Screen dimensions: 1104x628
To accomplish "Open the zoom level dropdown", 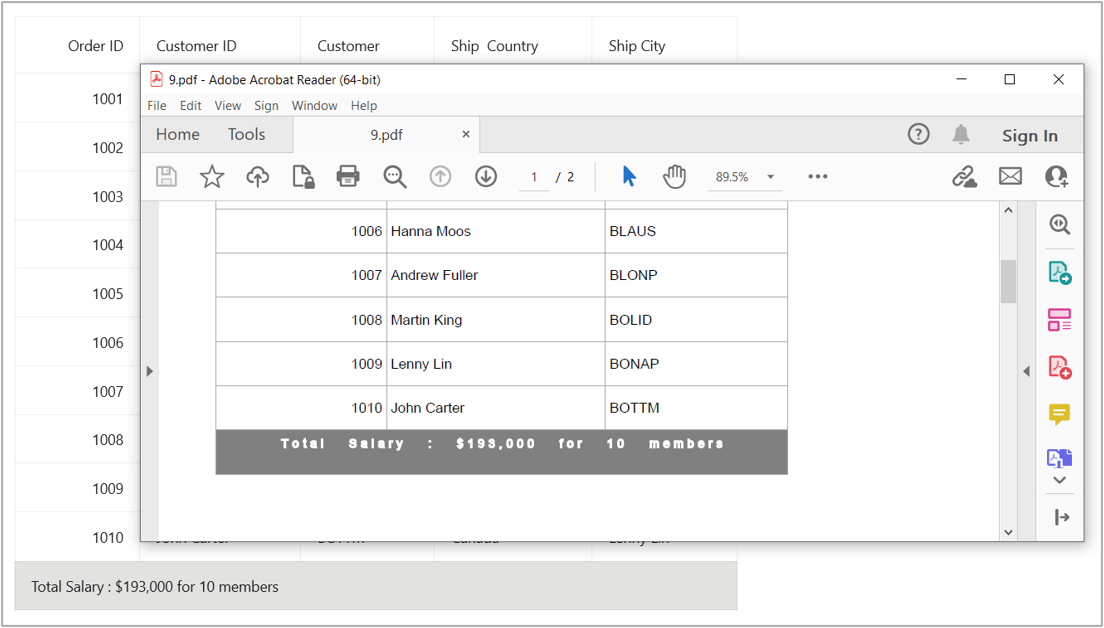I will (770, 177).
